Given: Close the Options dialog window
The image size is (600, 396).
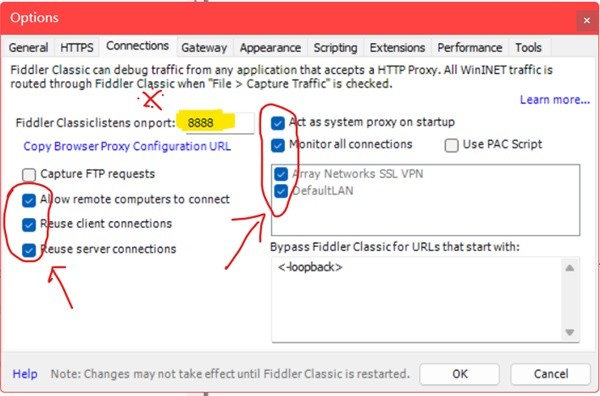Looking at the screenshot, I should (x=587, y=20).
